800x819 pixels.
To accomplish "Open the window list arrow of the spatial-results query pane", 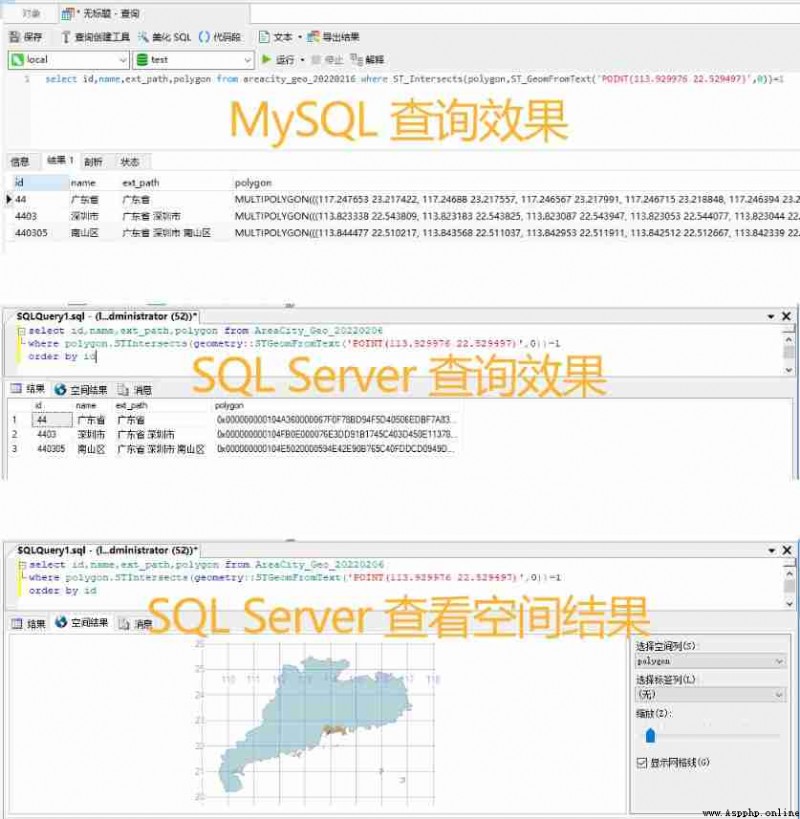I will pos(771,551).
